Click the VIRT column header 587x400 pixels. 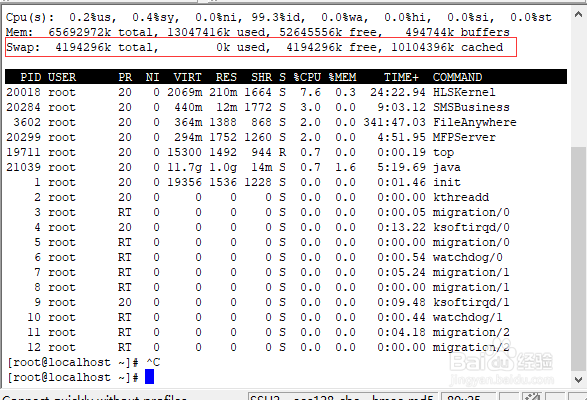[188, 77]
